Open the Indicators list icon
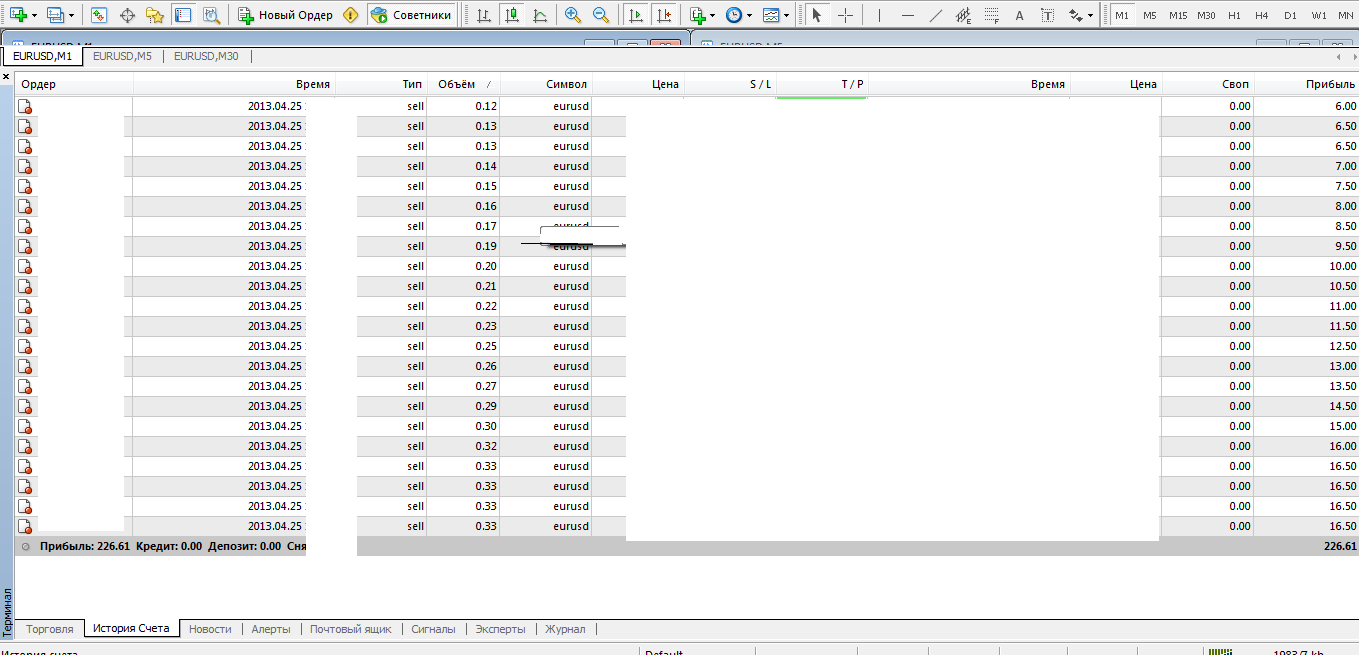The width and height of the screenshot is (1359, 655). 698,15
